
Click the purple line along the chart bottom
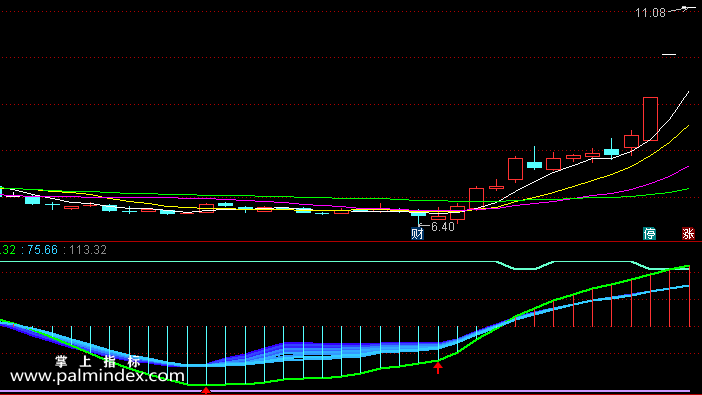tap(351, 391)
